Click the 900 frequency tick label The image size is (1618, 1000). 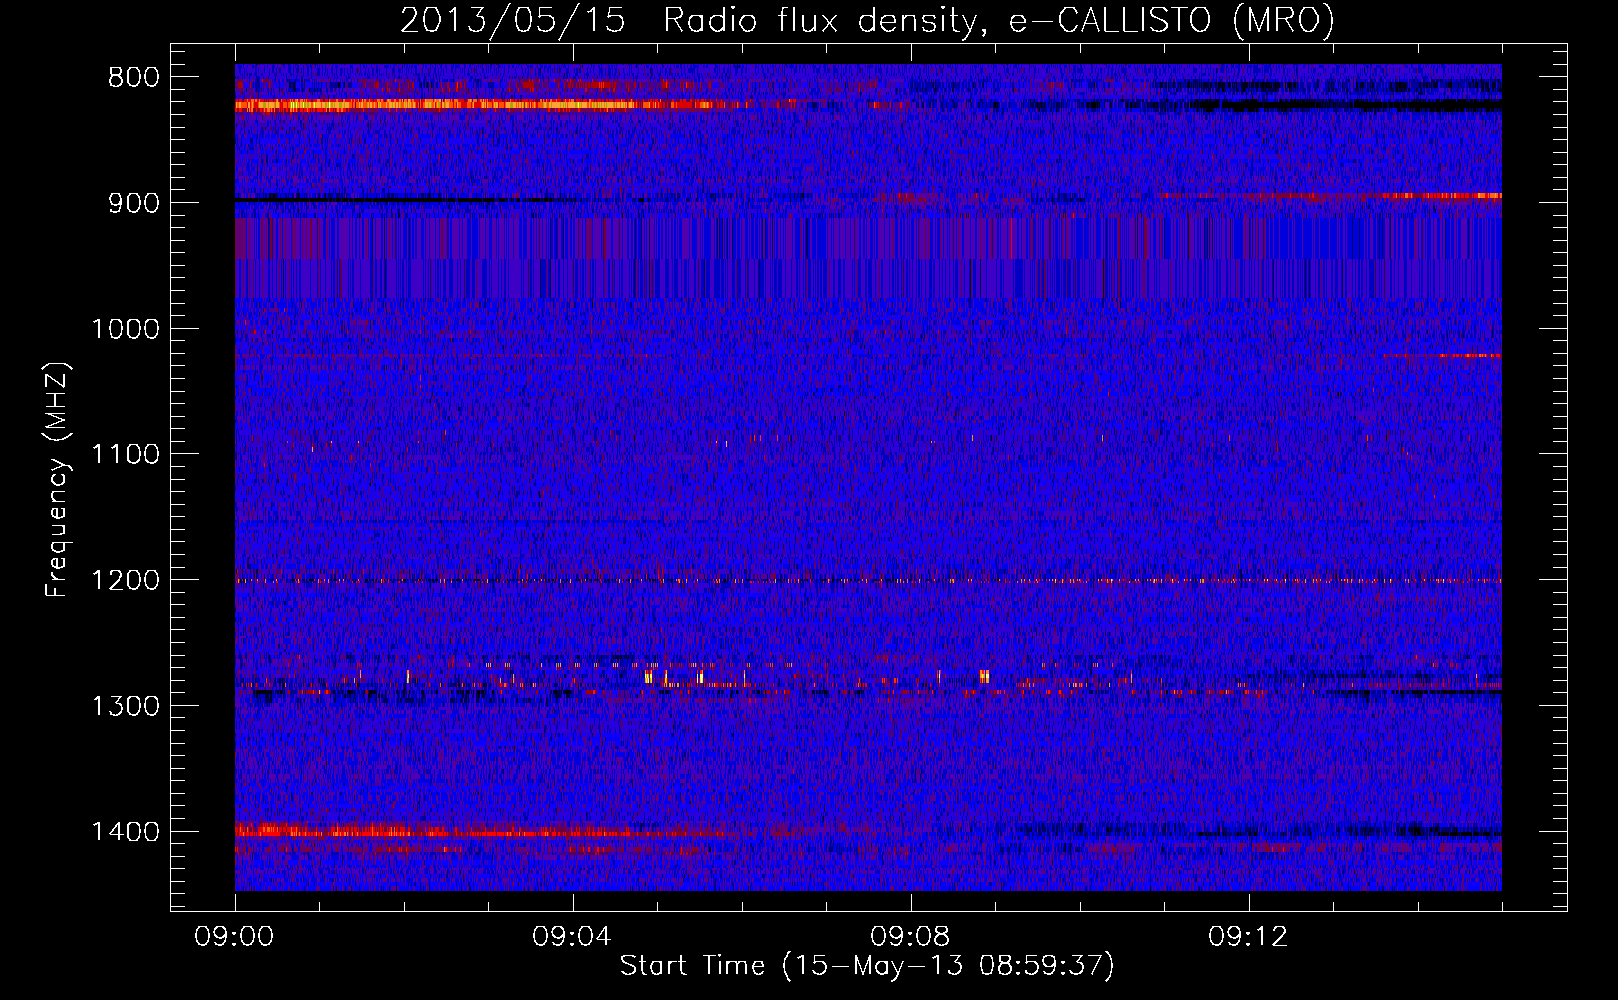(x=134, y=203)
